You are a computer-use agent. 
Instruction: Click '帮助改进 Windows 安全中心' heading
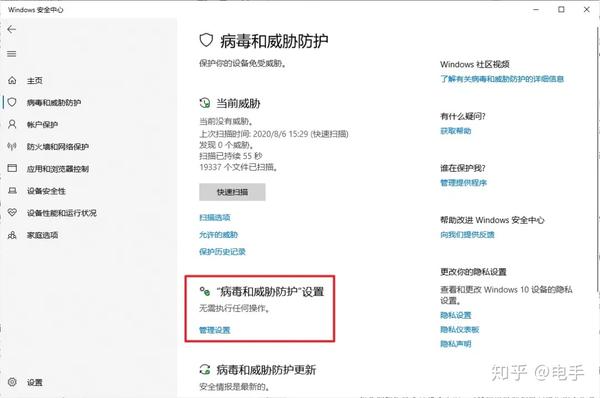click(492, 220)
